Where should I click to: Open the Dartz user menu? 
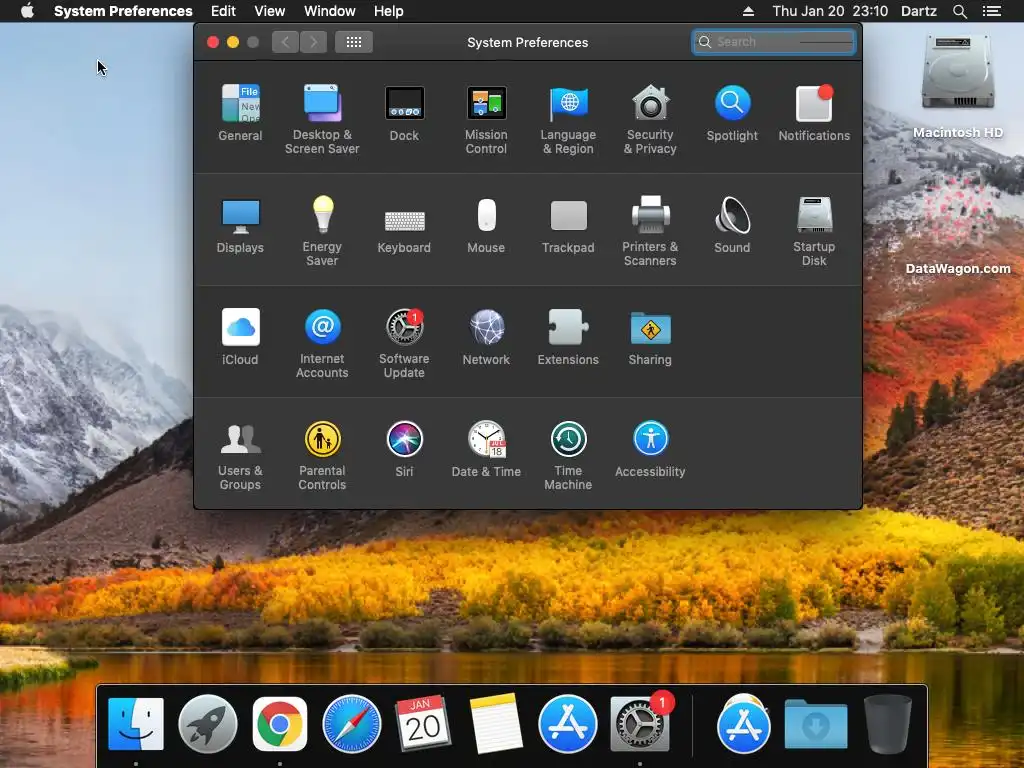919,11
